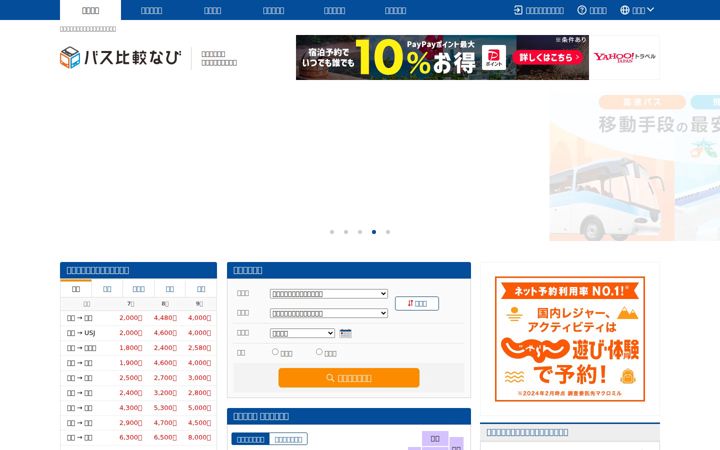Select the second carousel dot
Image resolution: width=720 pixels, height=450 pixels.
346,232
